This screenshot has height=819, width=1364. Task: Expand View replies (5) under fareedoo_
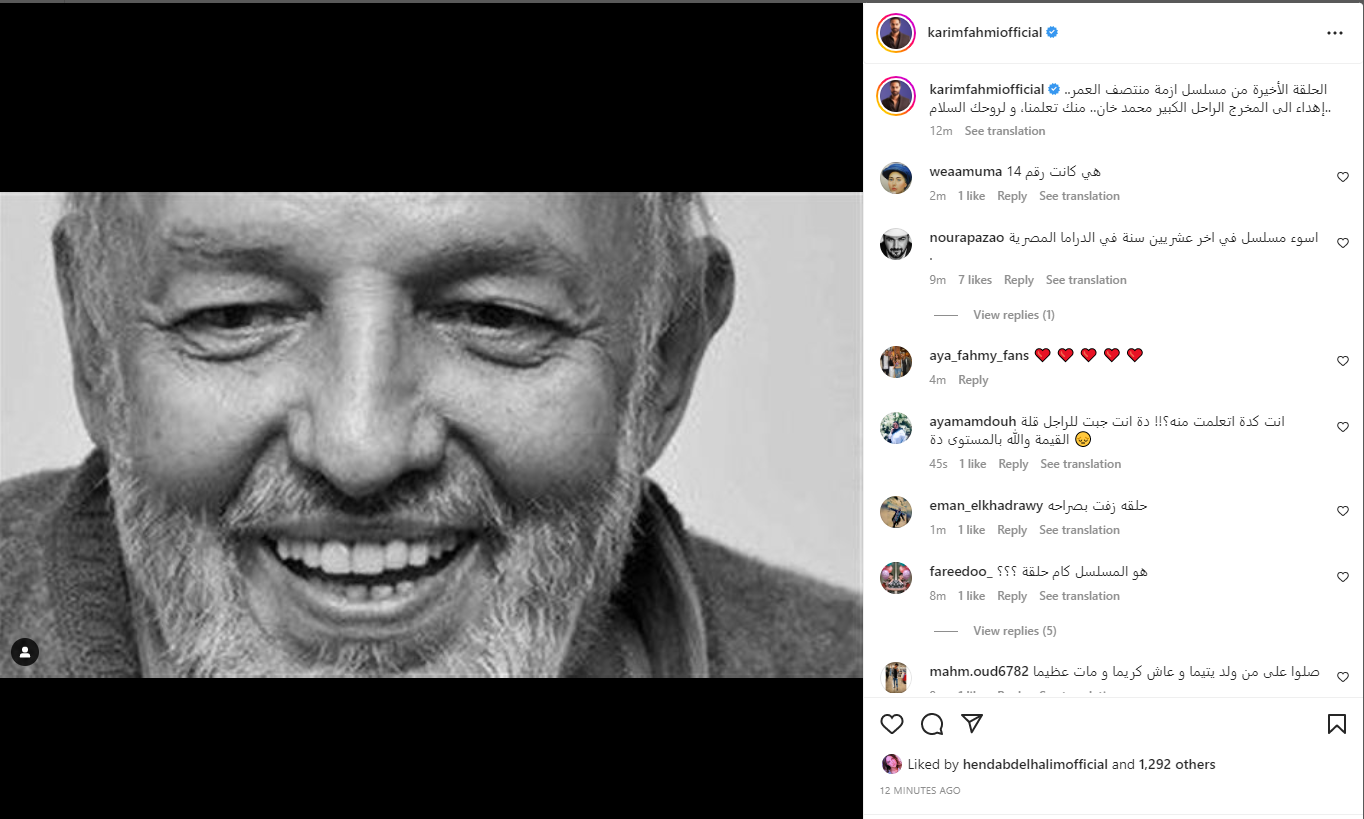1014,631
